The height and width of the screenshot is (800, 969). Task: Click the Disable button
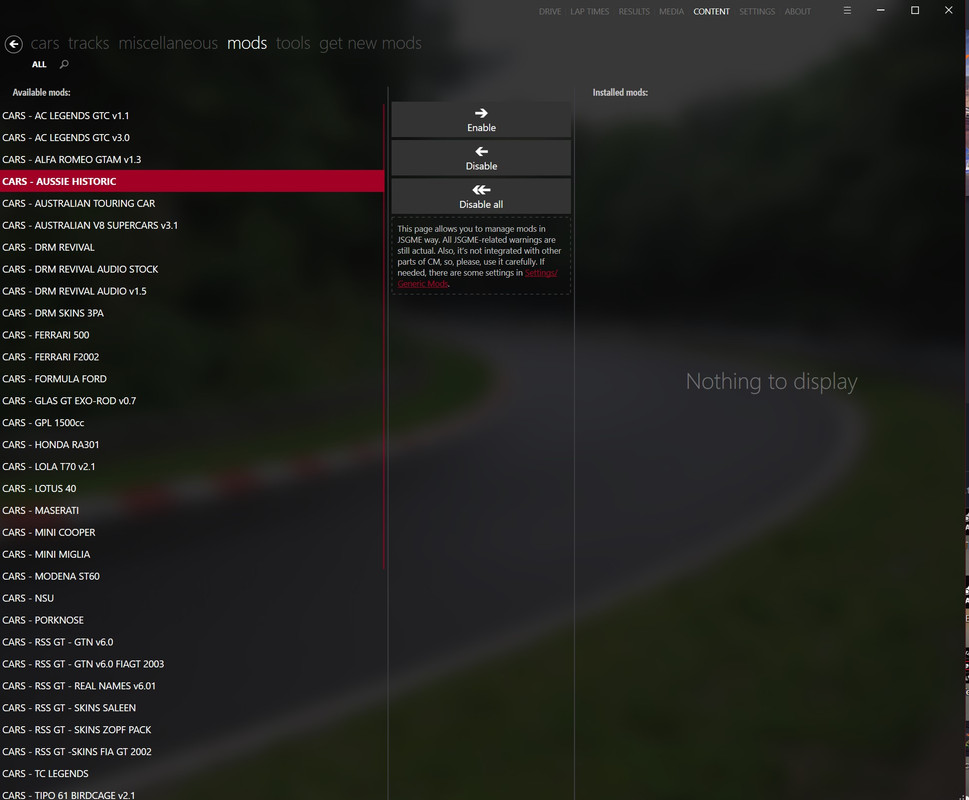481,158
